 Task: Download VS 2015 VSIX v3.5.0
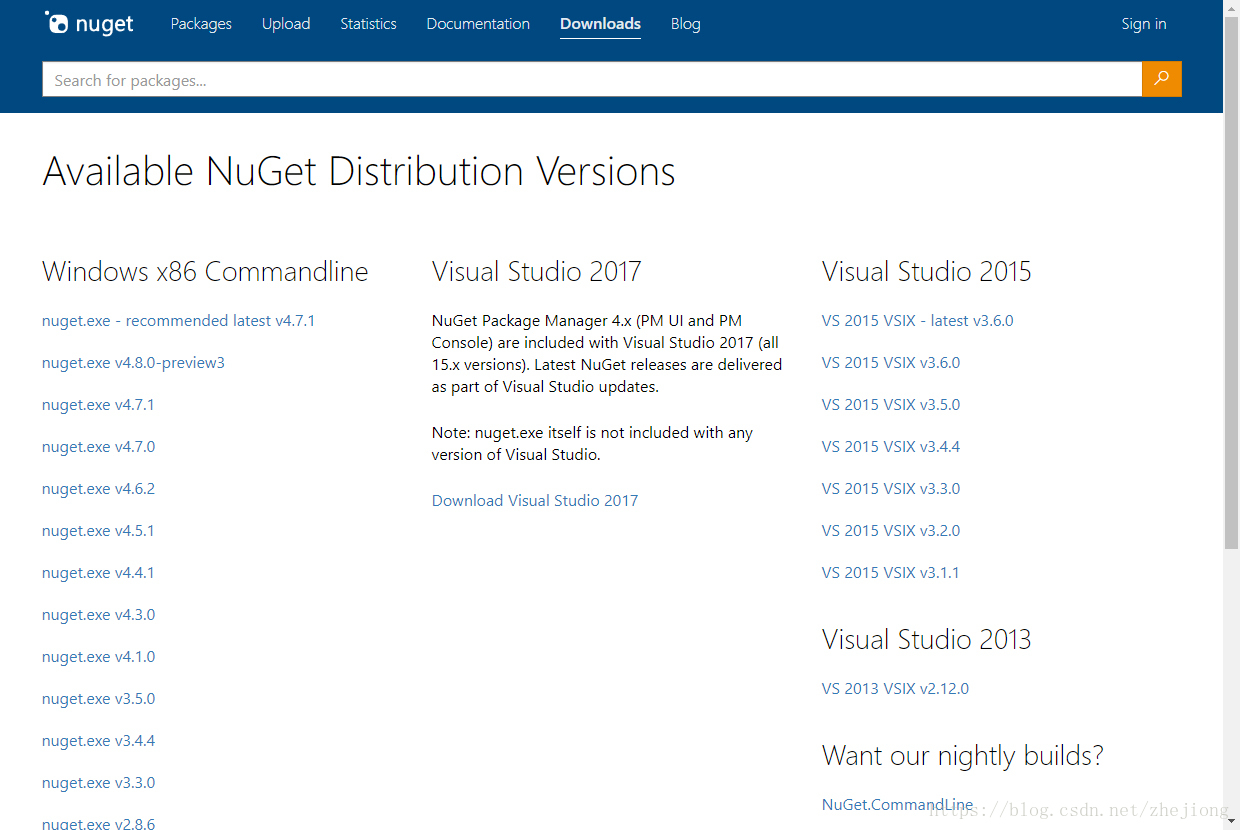pos(891,405)
